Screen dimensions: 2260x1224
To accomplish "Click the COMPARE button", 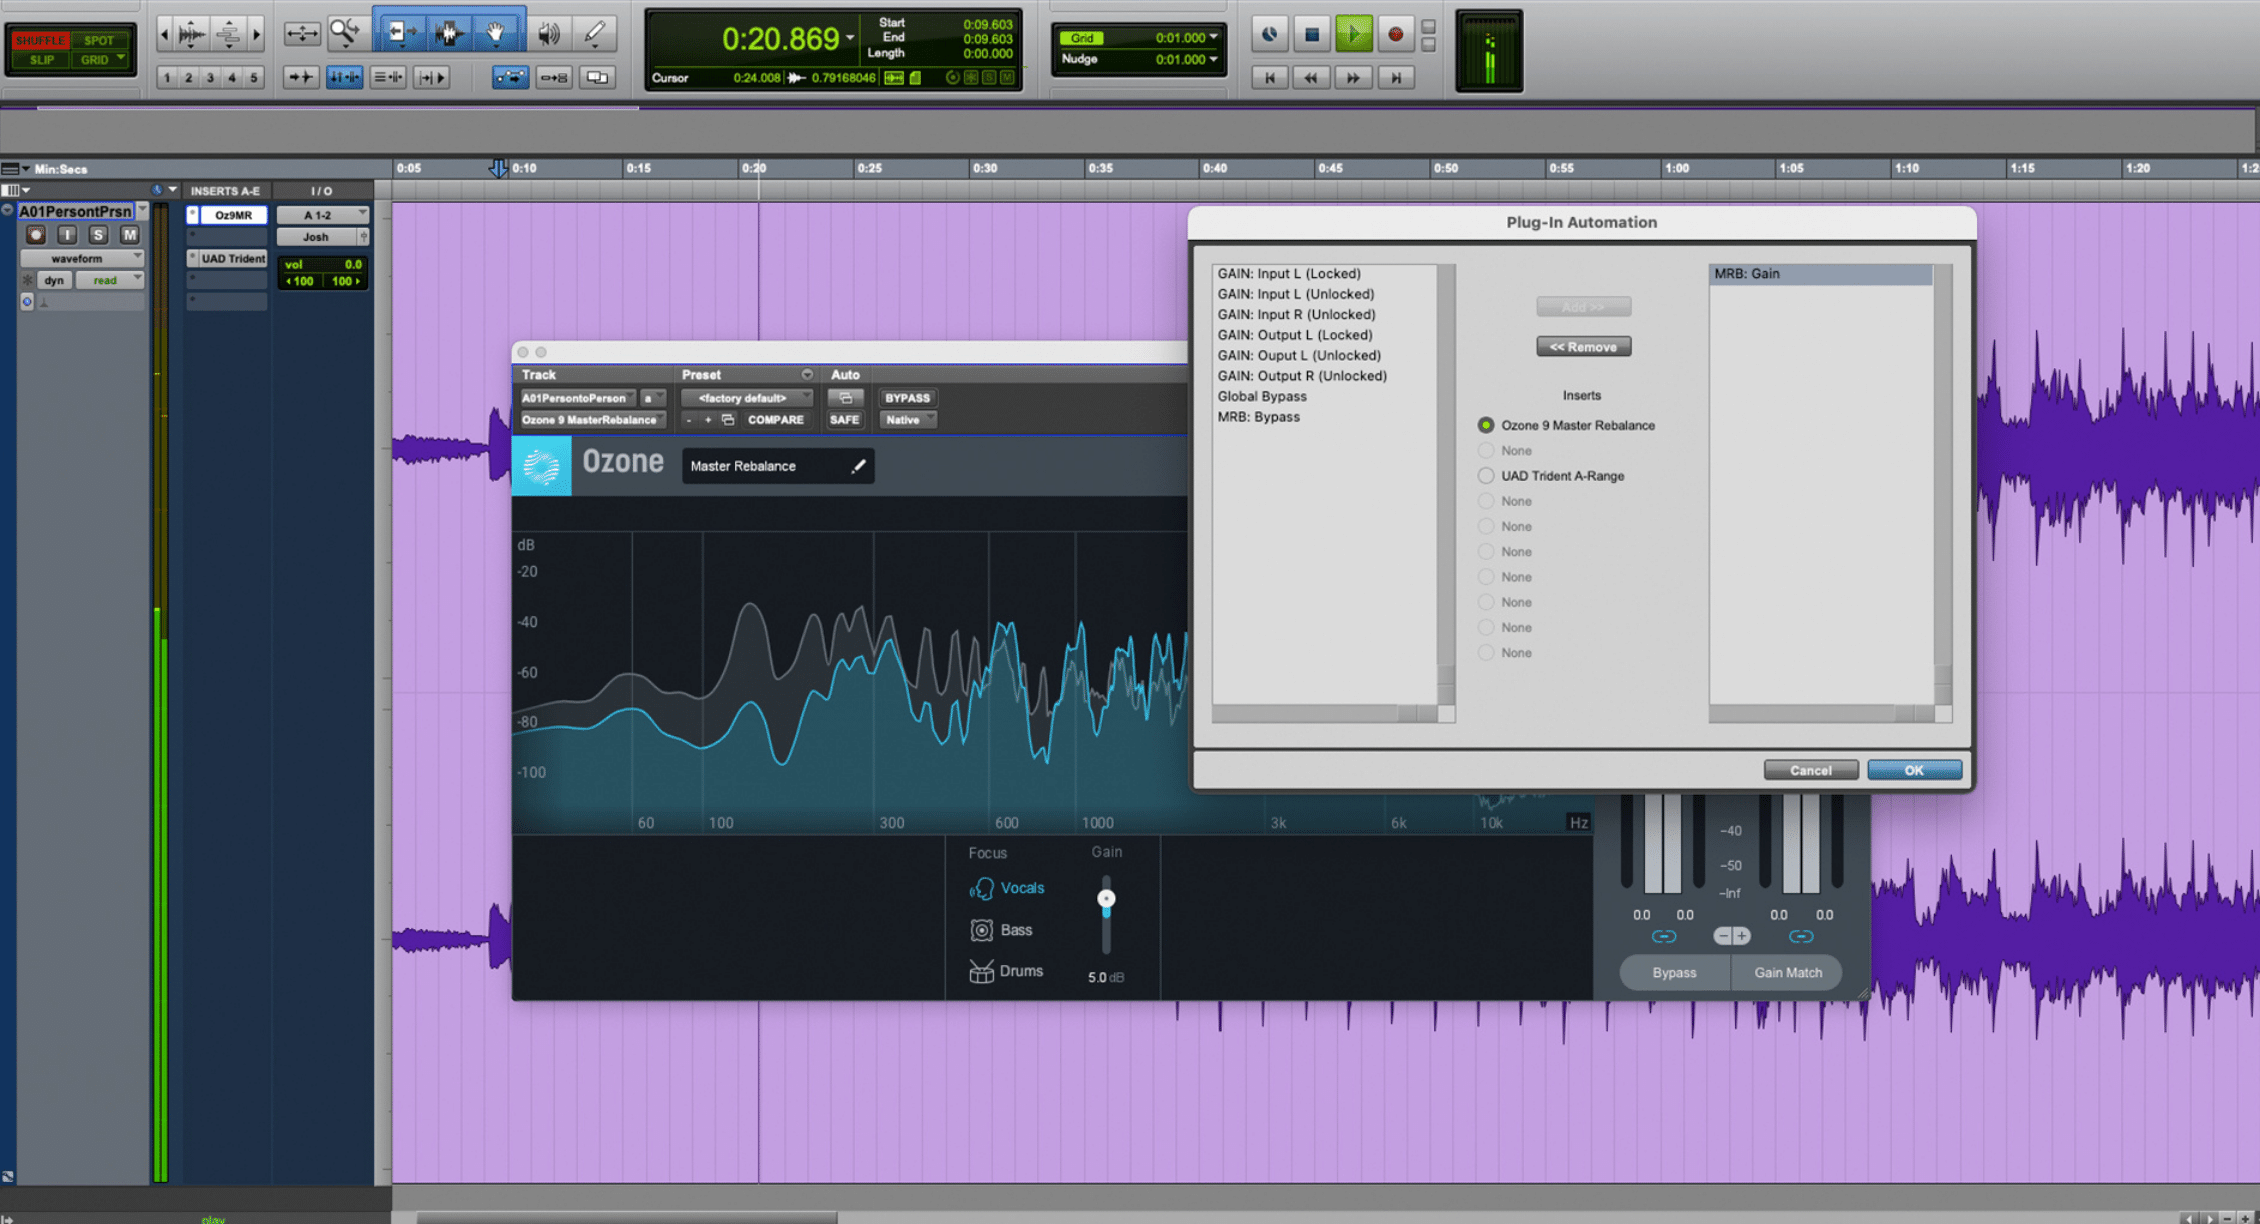I will pos(775,420).
